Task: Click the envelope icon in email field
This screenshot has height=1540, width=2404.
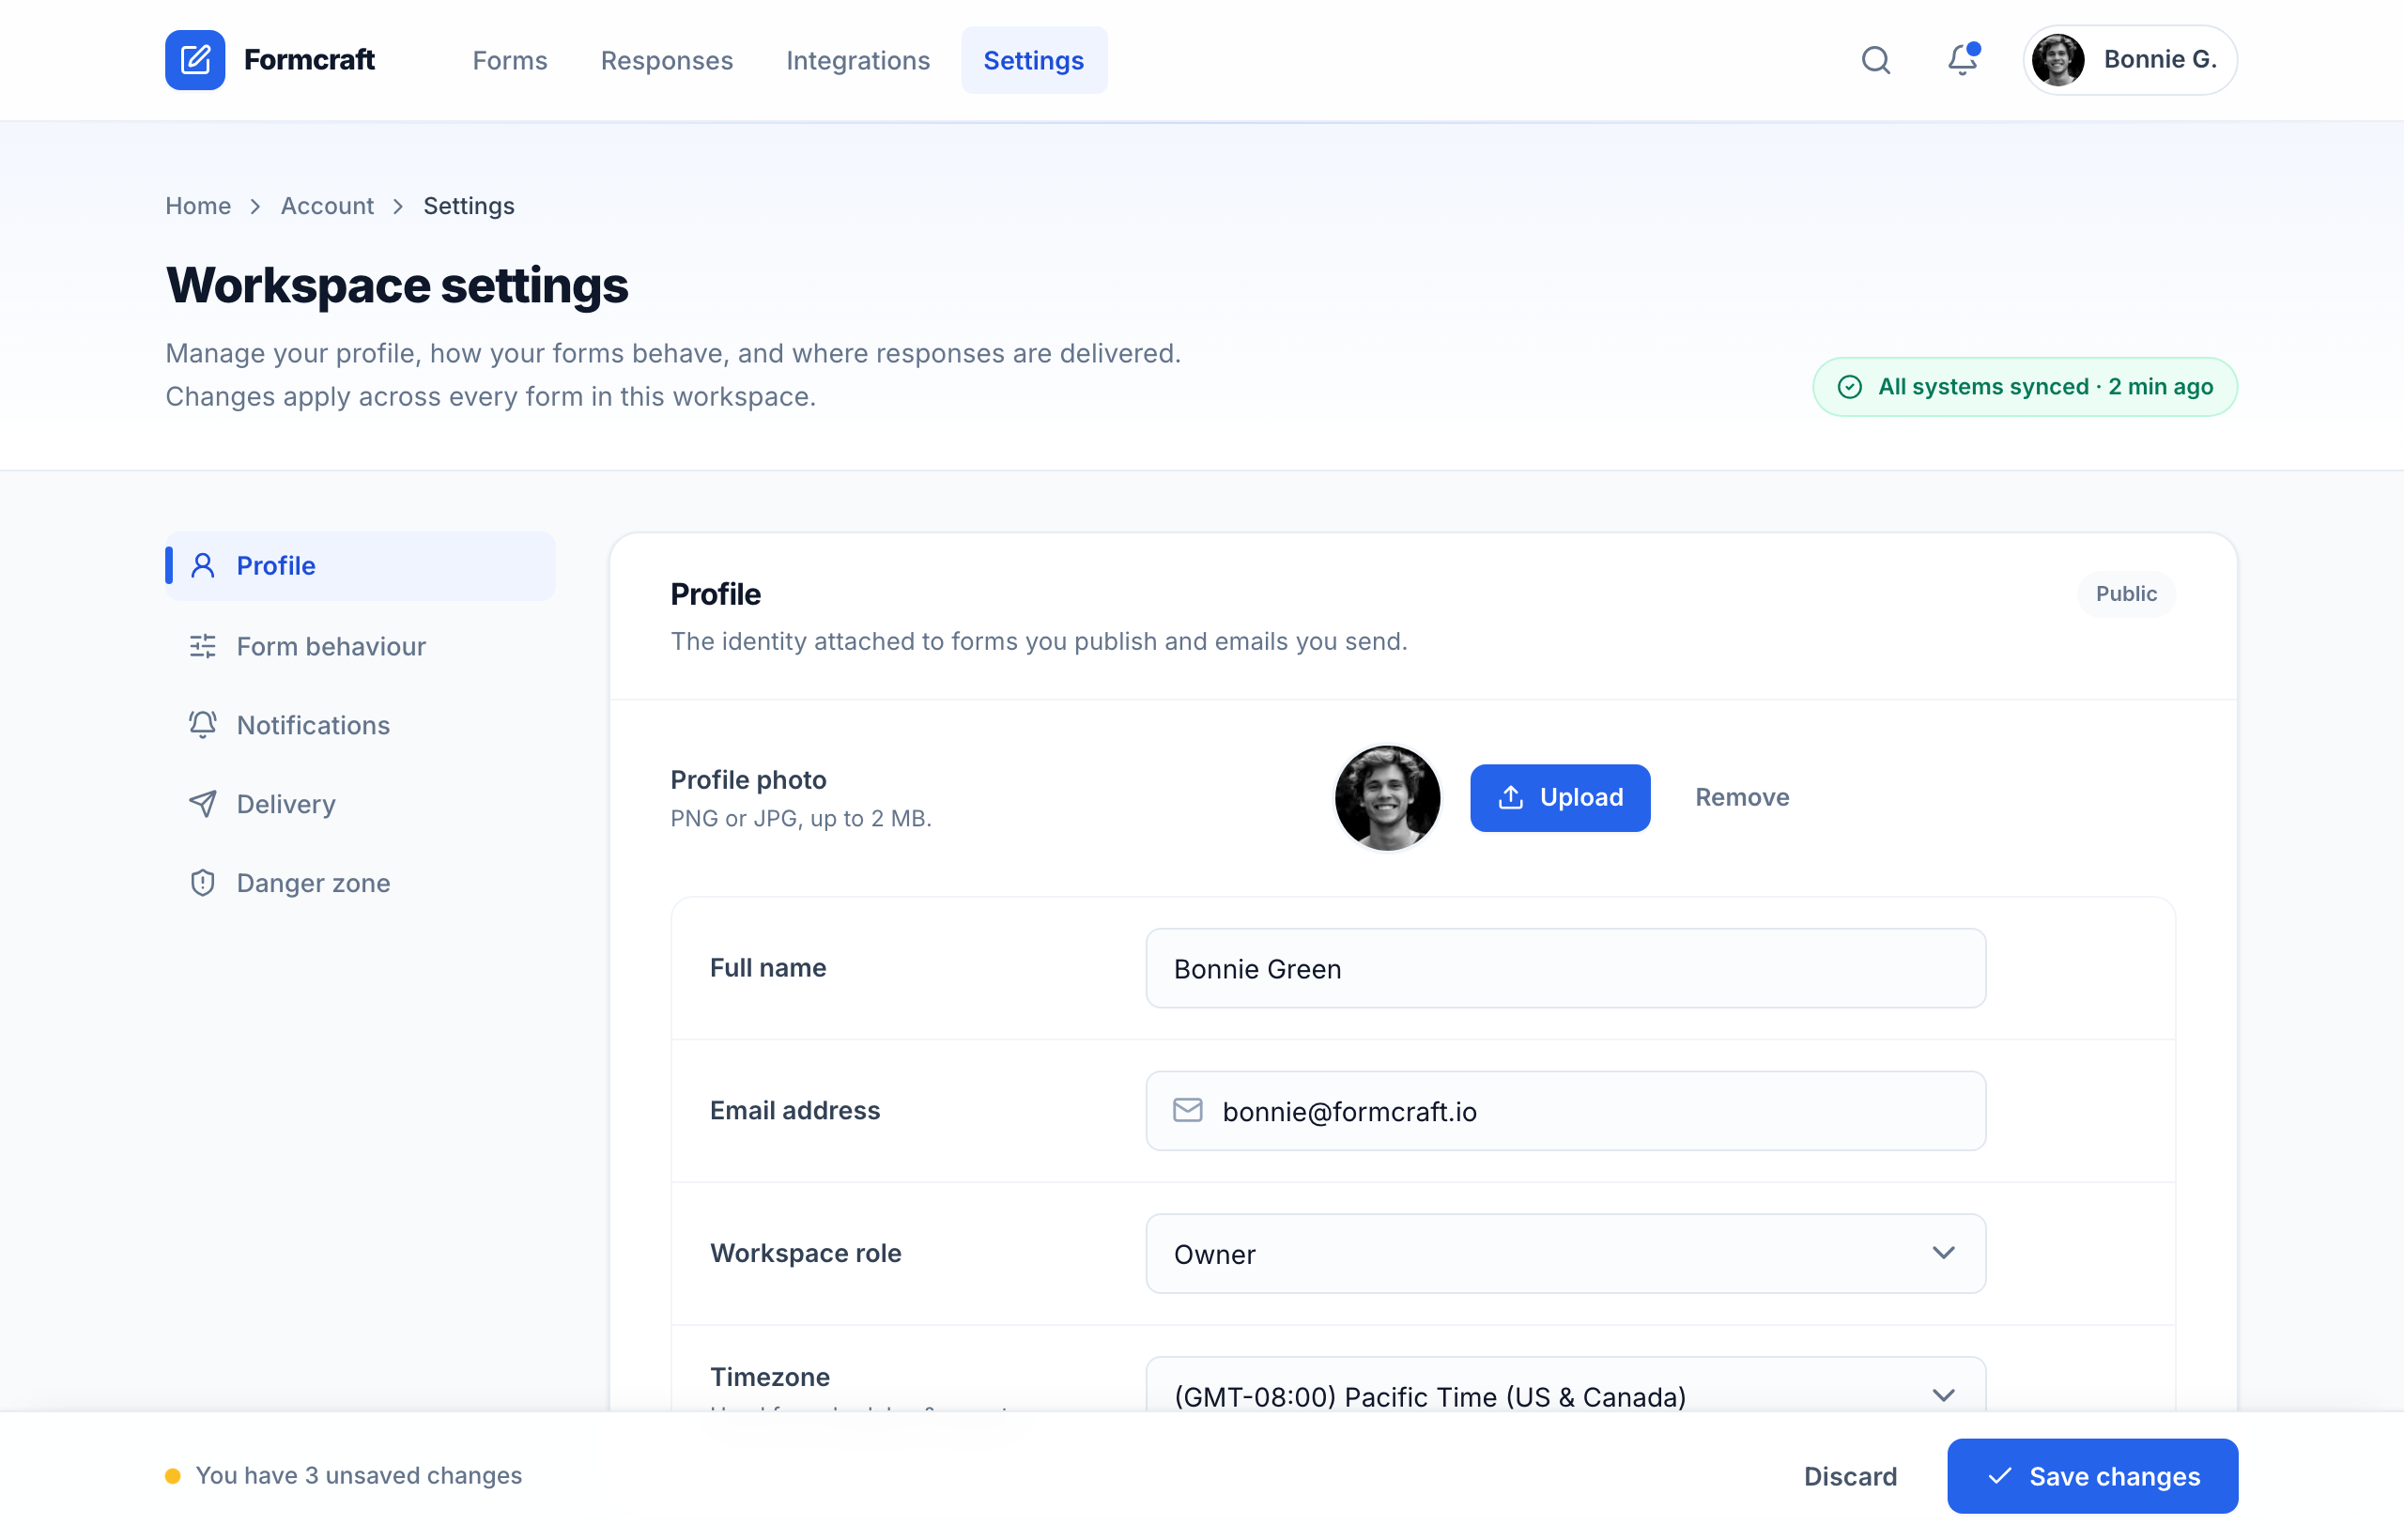Action: 1187,1110
